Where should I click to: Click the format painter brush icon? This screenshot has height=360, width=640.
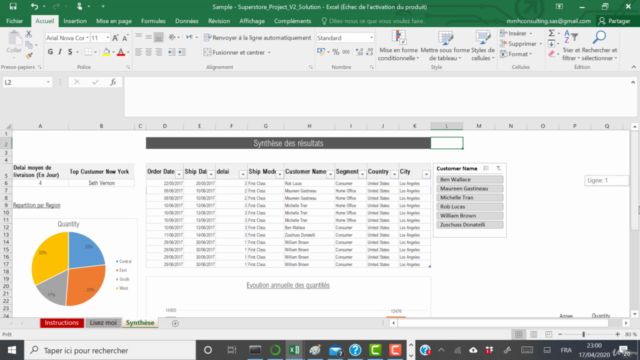point(29,55)
